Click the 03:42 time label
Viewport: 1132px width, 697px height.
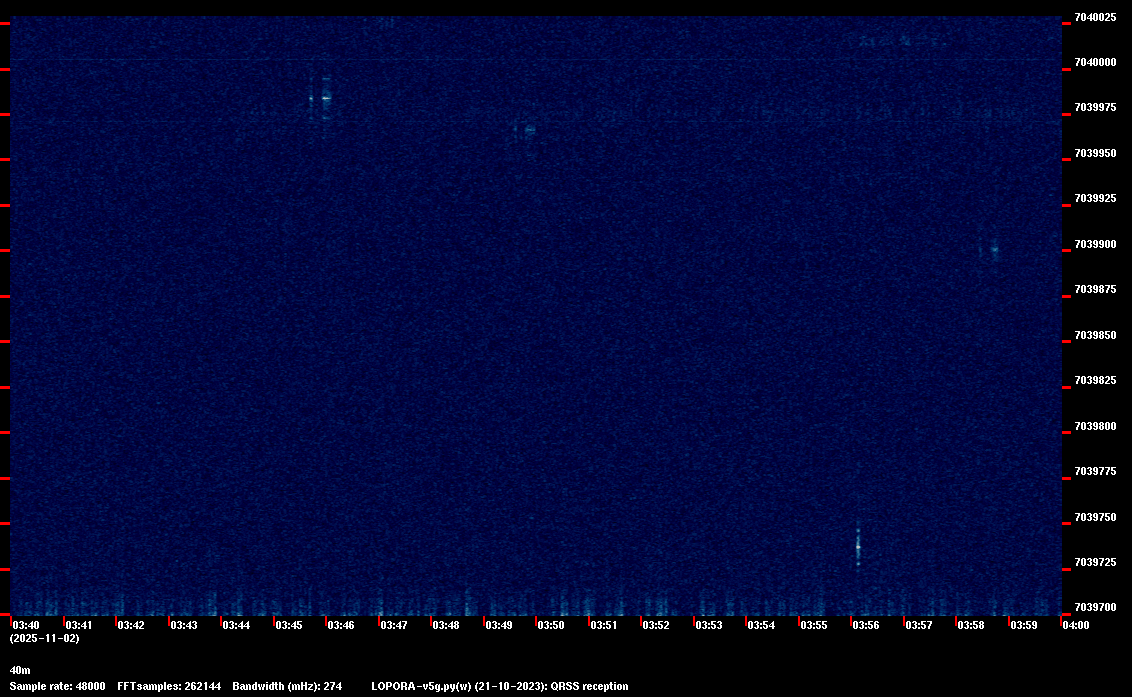pos(131,625)
